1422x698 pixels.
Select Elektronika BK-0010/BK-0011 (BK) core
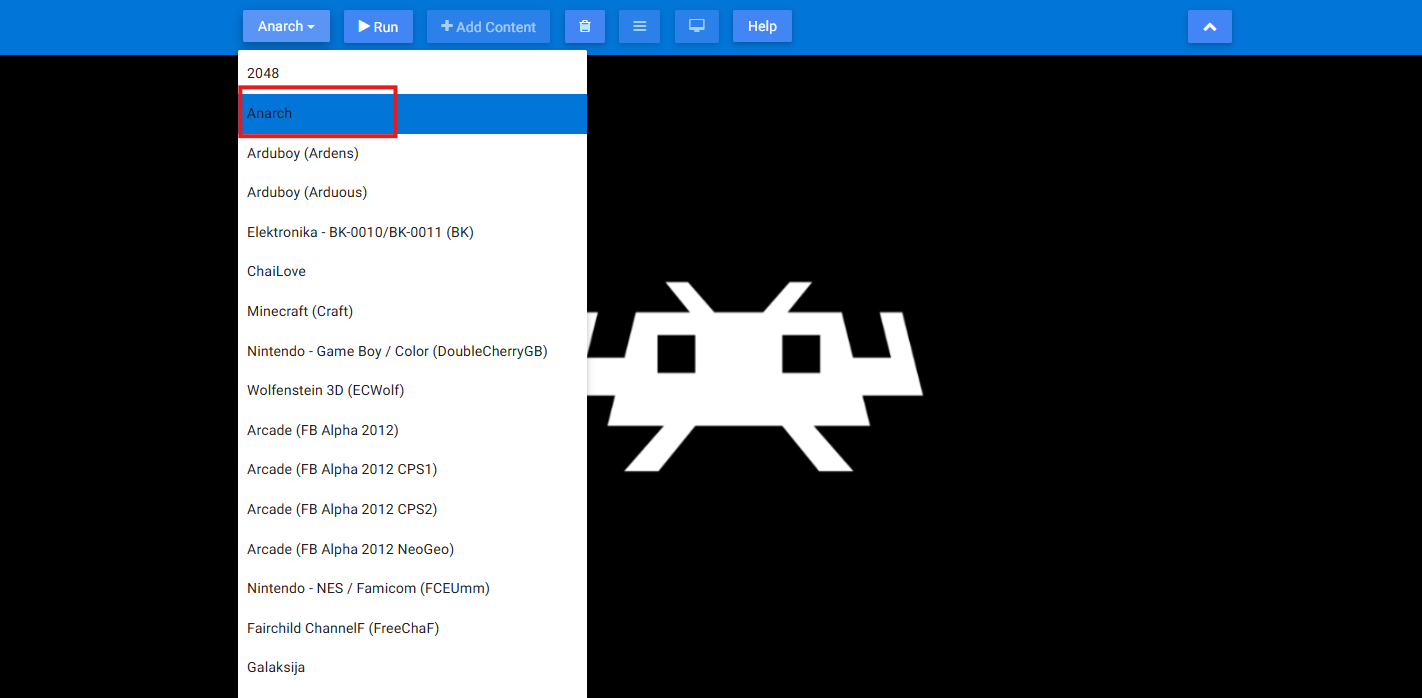[360, 232]
